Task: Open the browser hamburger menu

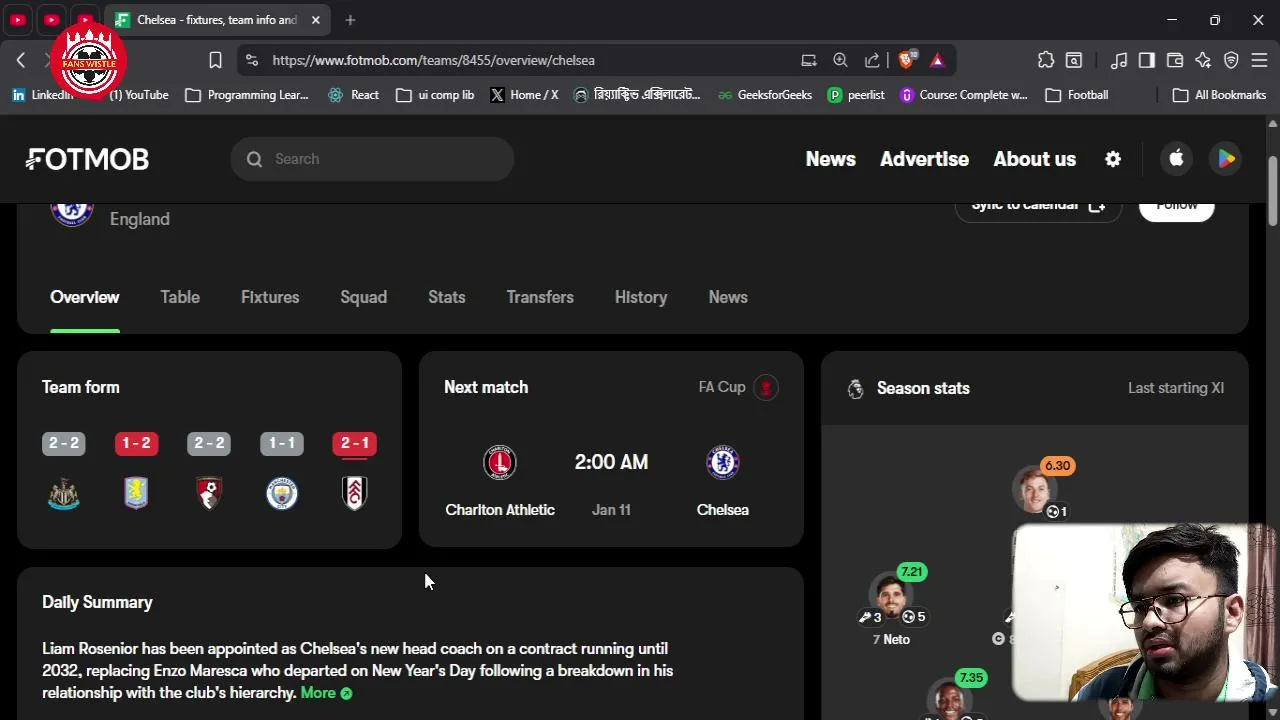Action: click(1259, 60)
